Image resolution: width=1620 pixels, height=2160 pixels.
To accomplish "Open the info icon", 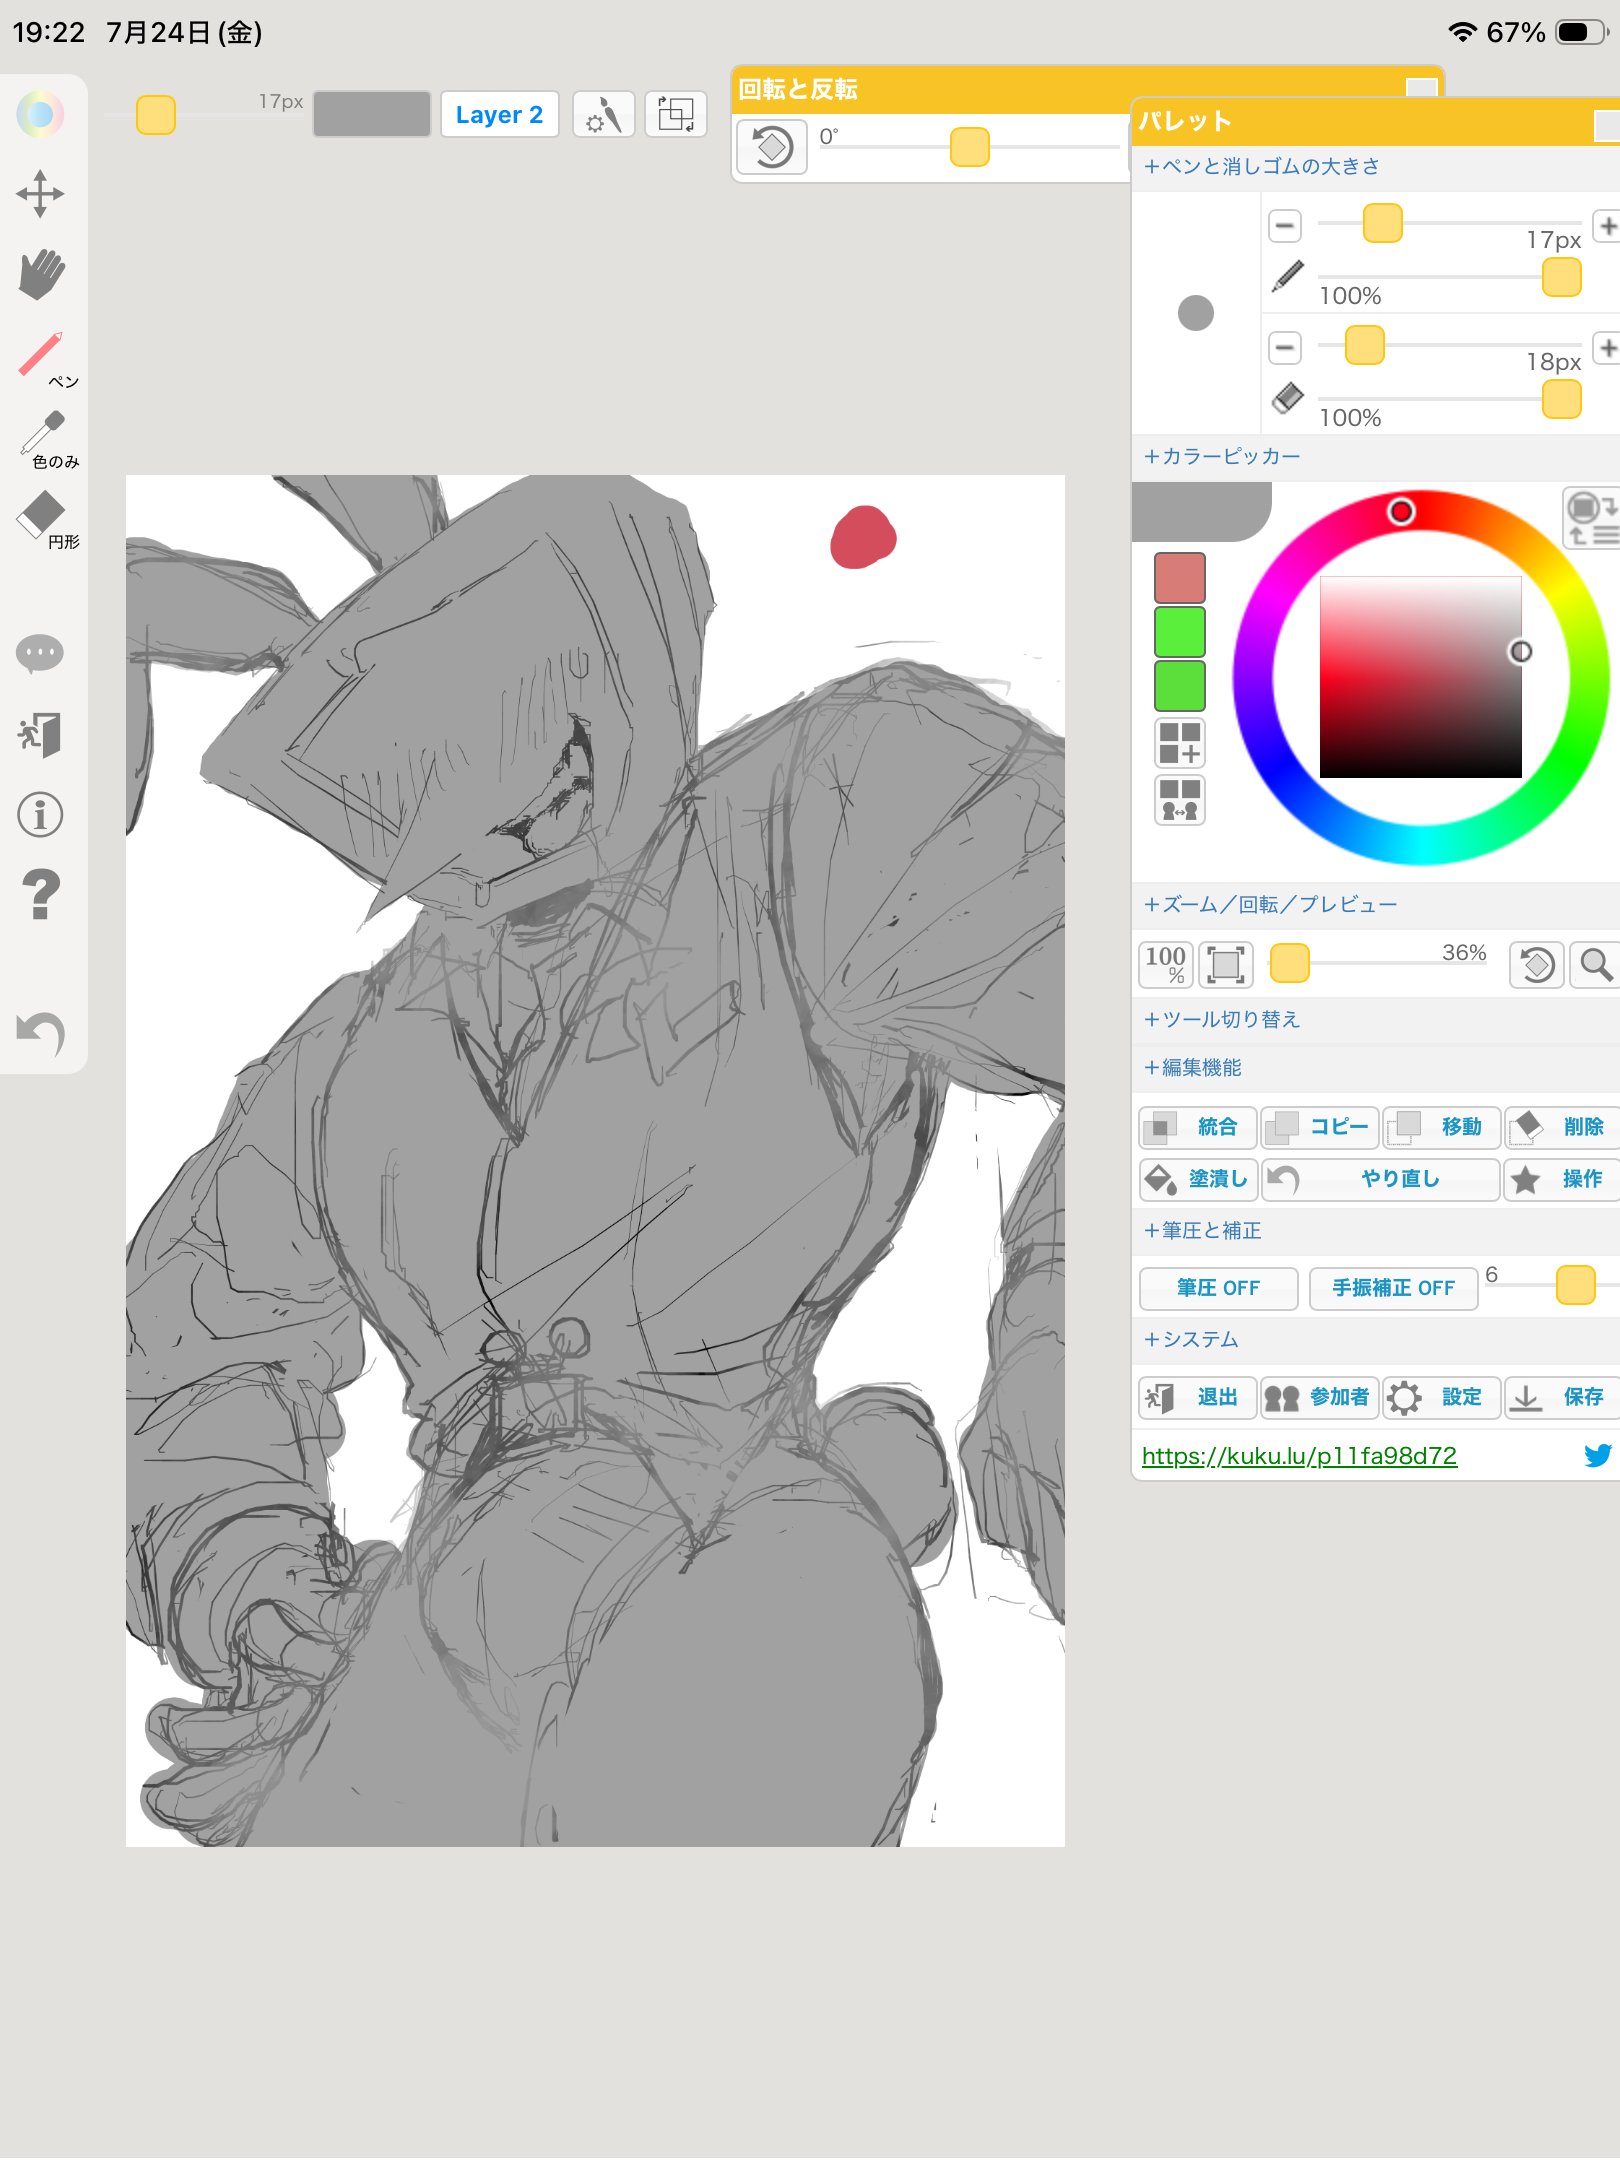I will [x=40, y=815].
